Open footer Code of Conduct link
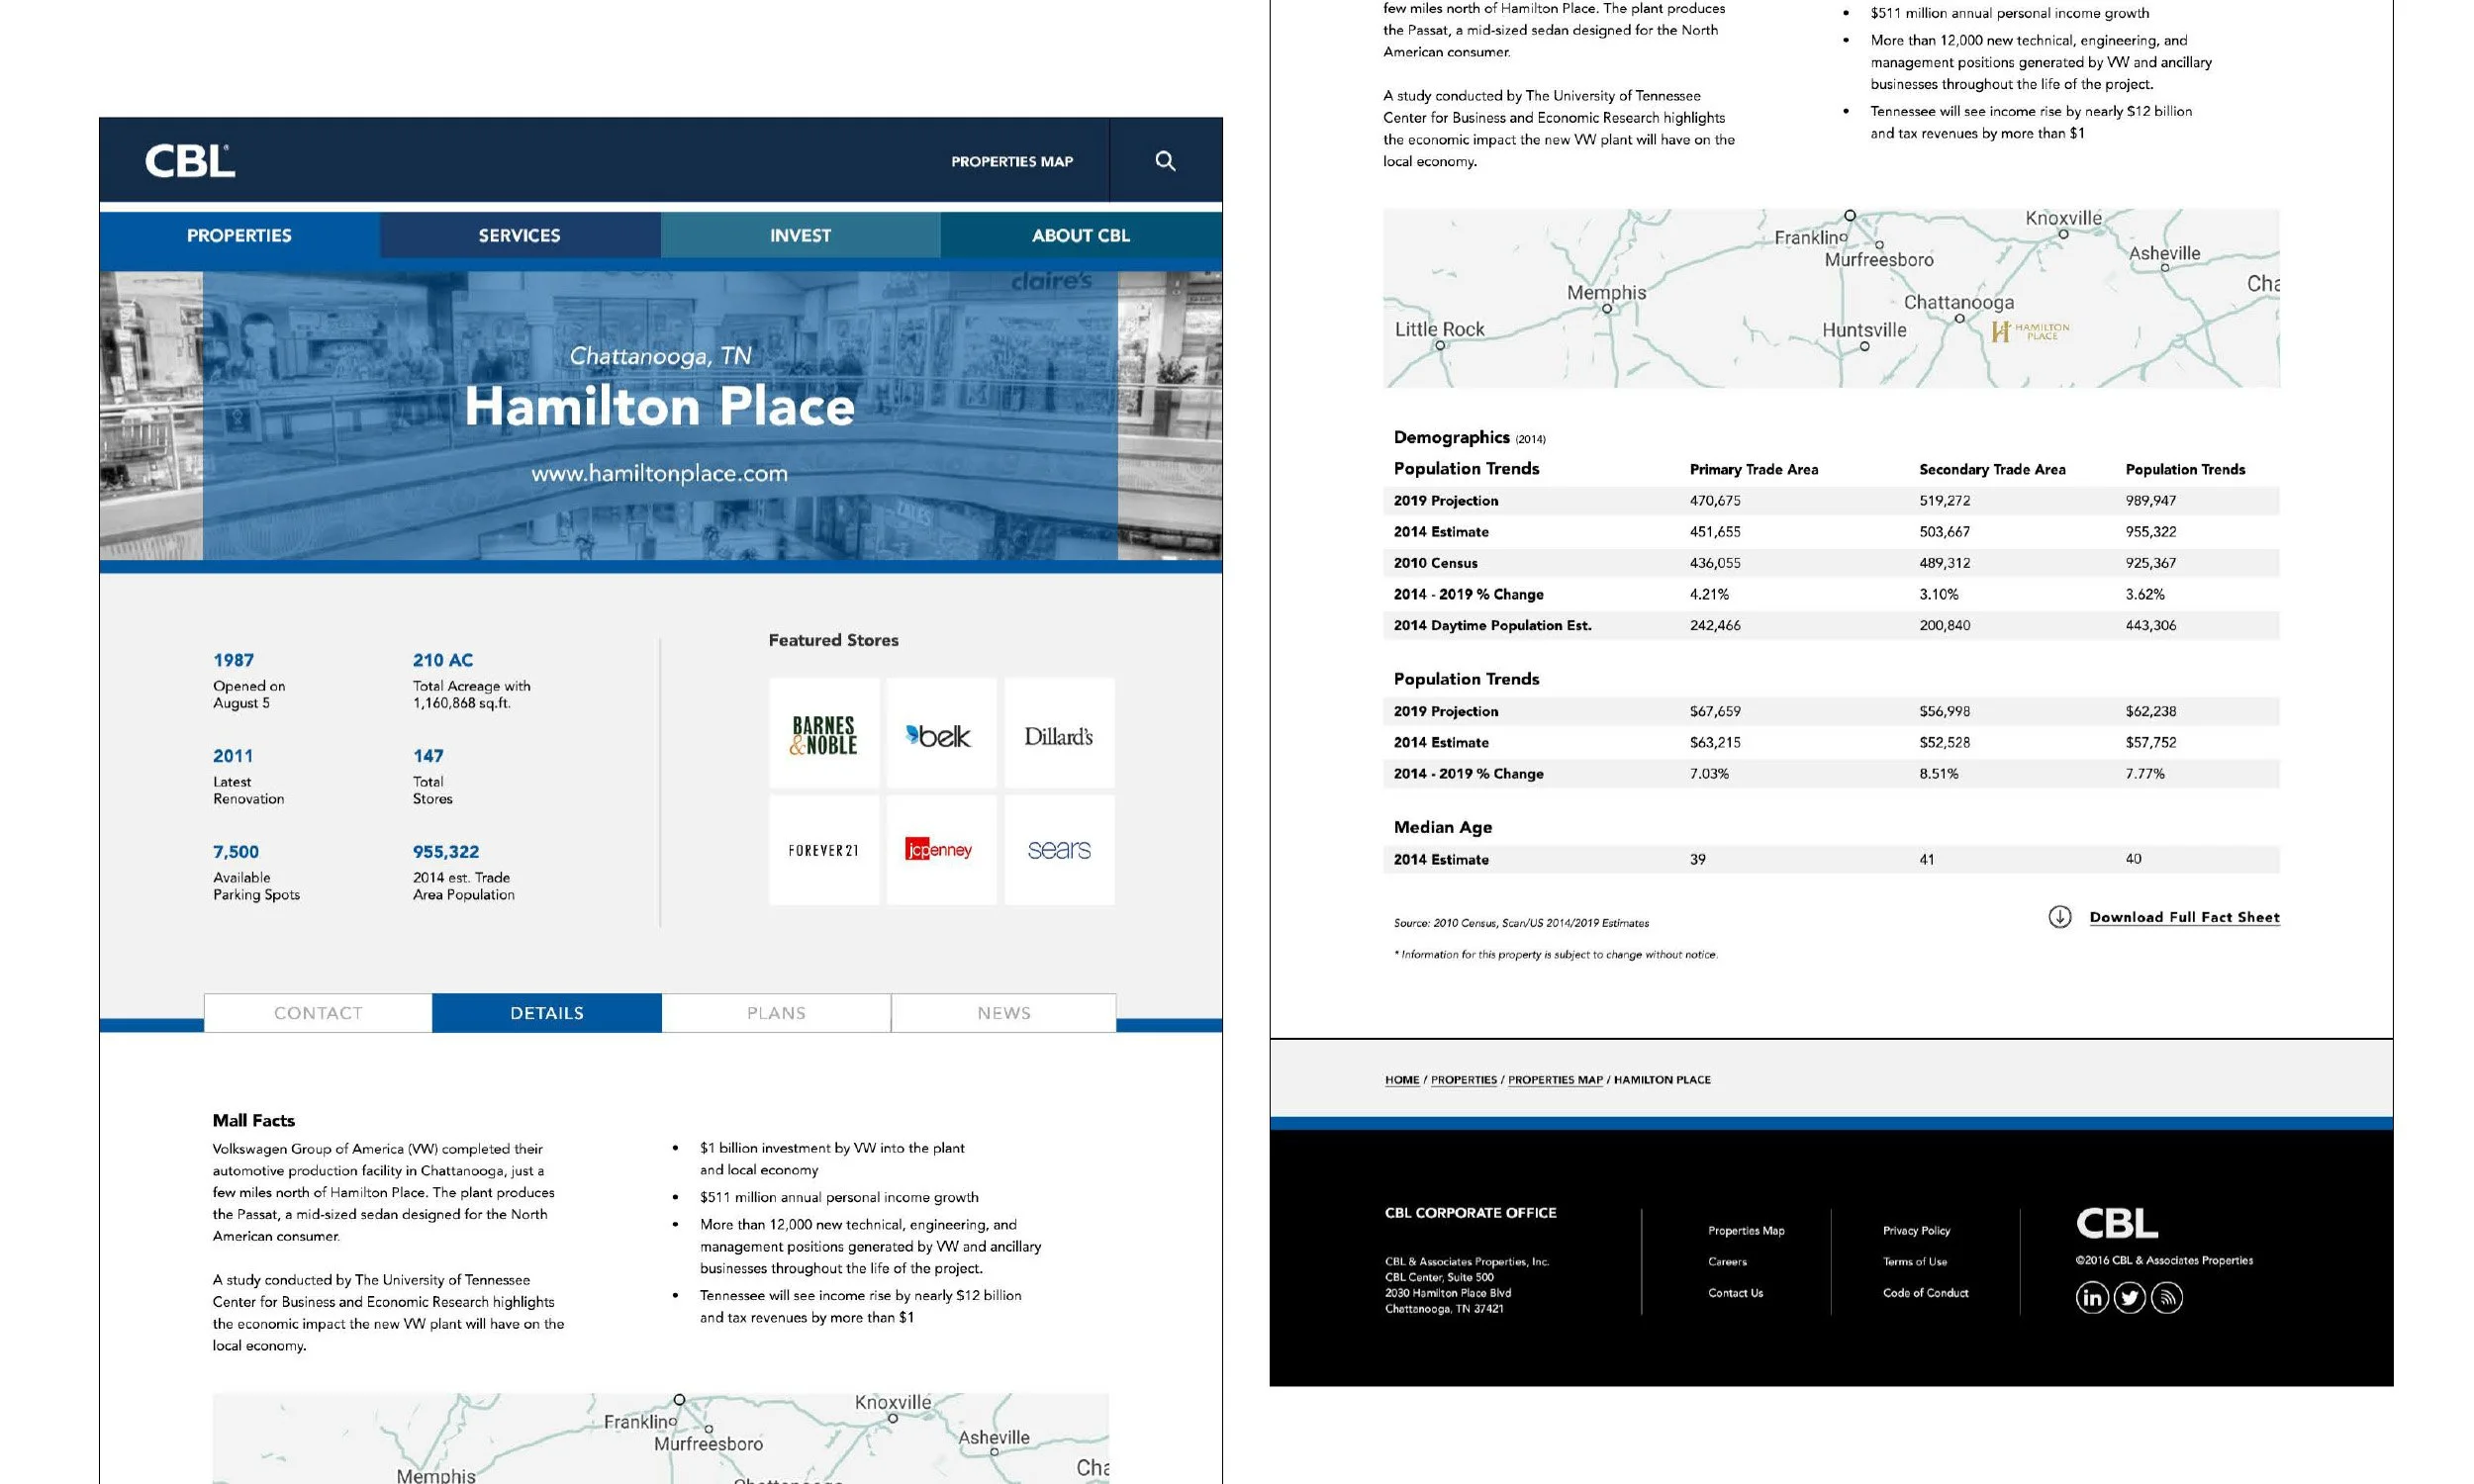The image size is (2474, 1484). coord(1925,1293)
